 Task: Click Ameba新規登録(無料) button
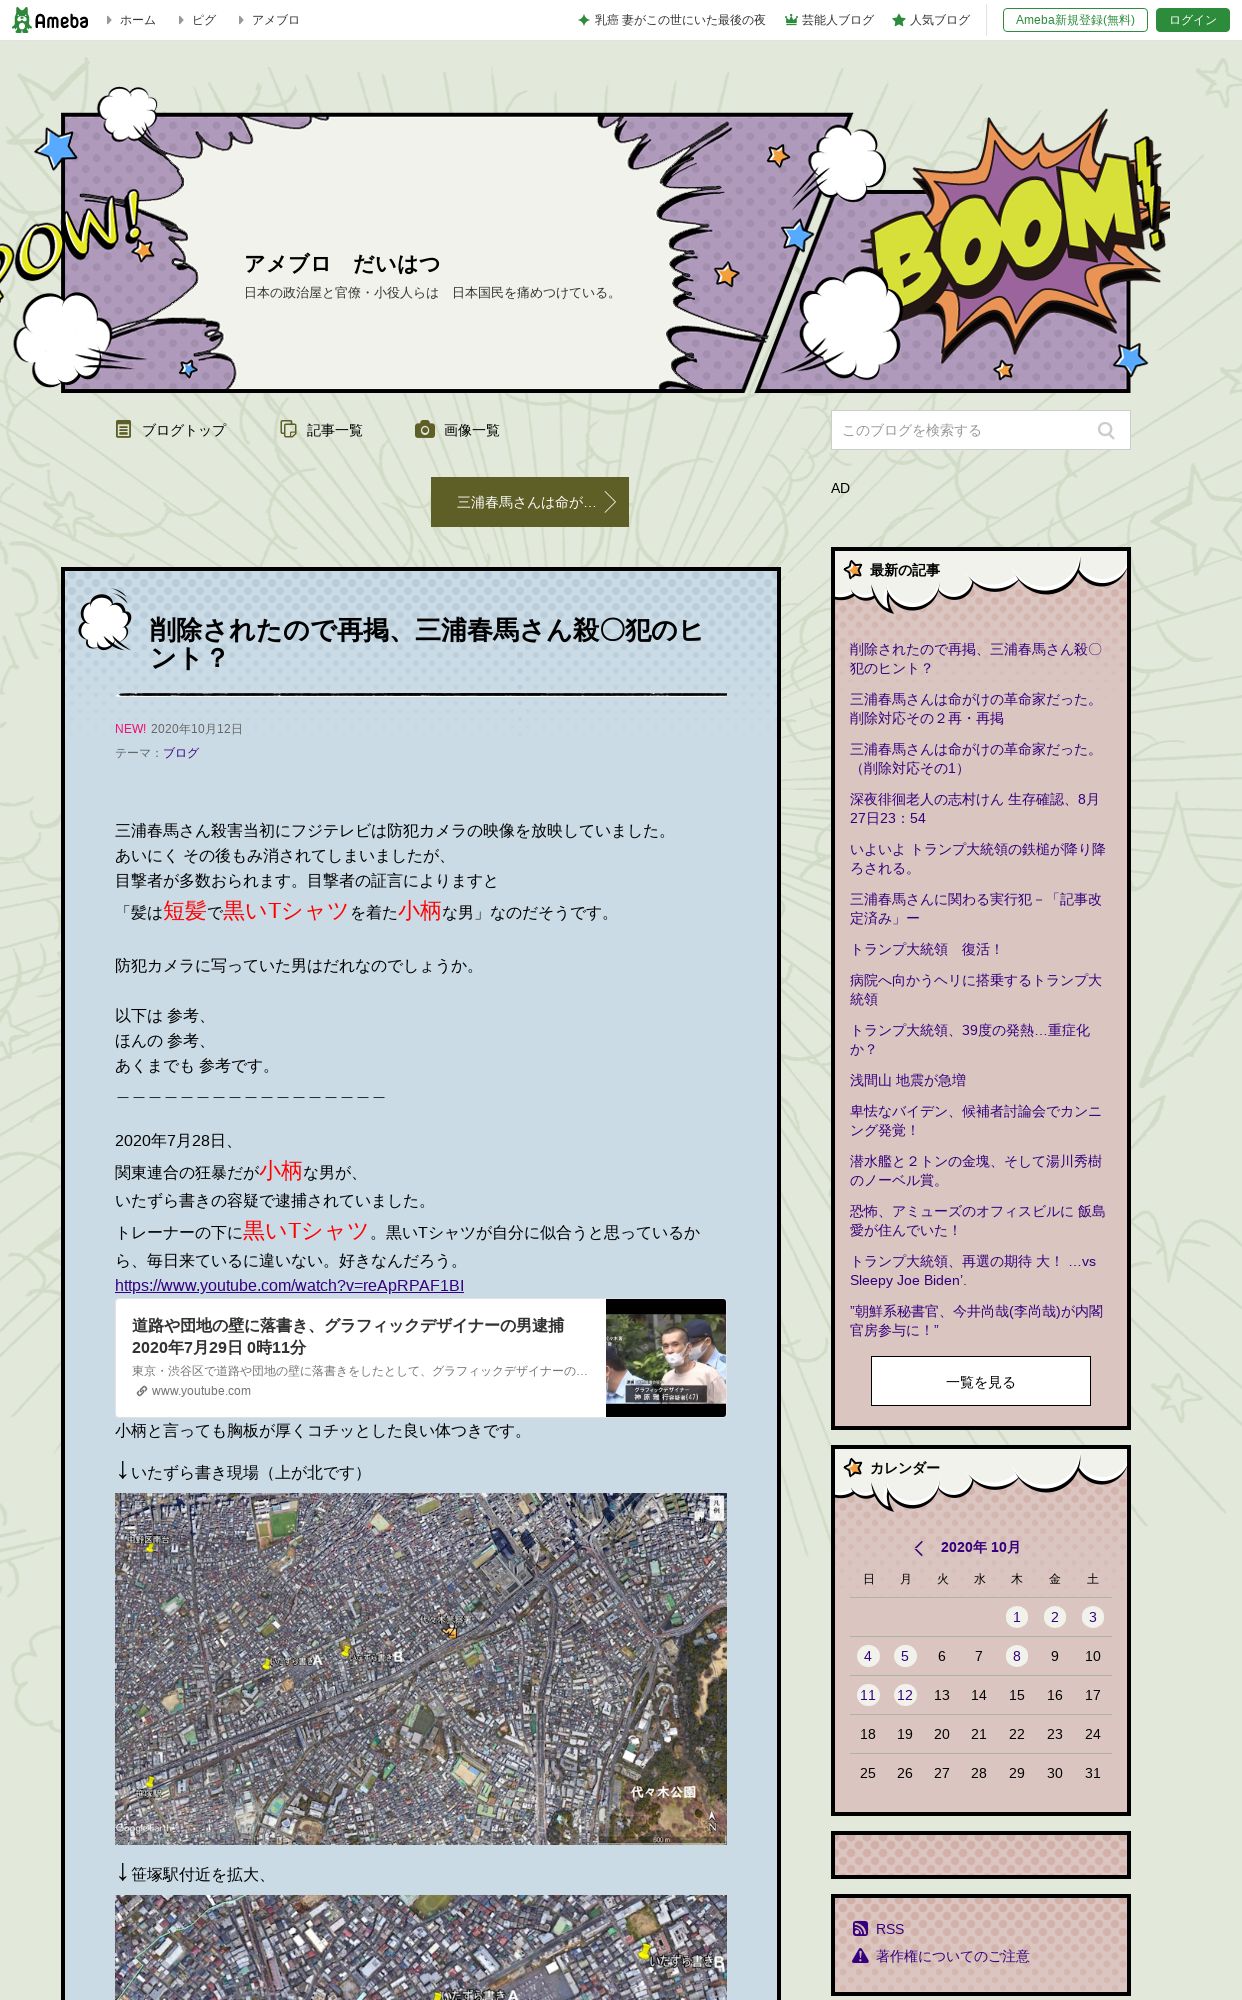pyautogui.click(x=1075, y=20)
